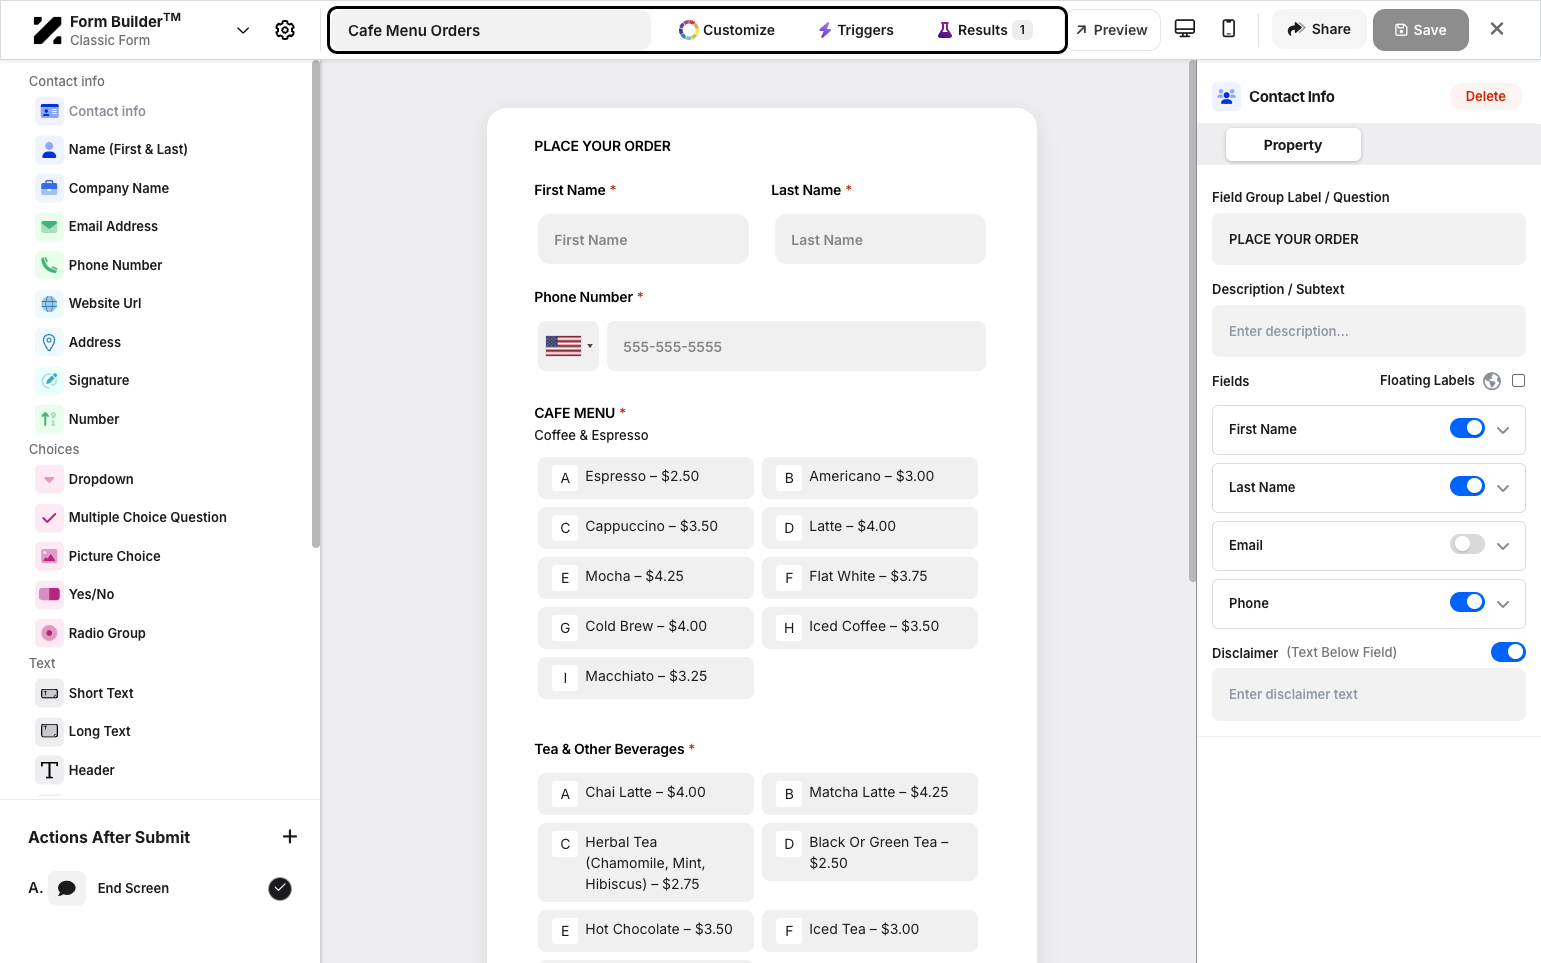The image size is (1541, 963).
Task: Click Field Group Label input PLACE YOUR ORDER
Action: [x=1369, y=239]
